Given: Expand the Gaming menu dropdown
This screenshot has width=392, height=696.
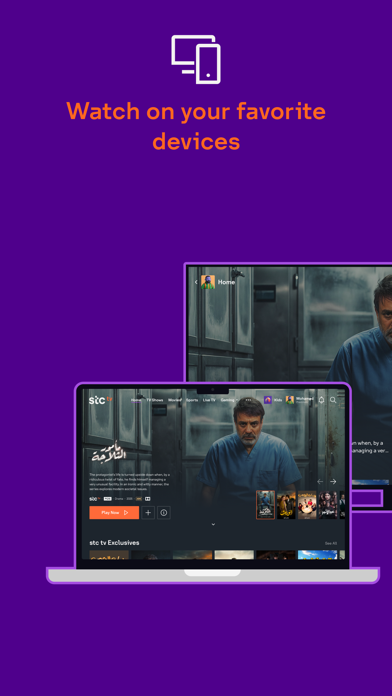Looking at the screenshot, I should 229,400.
